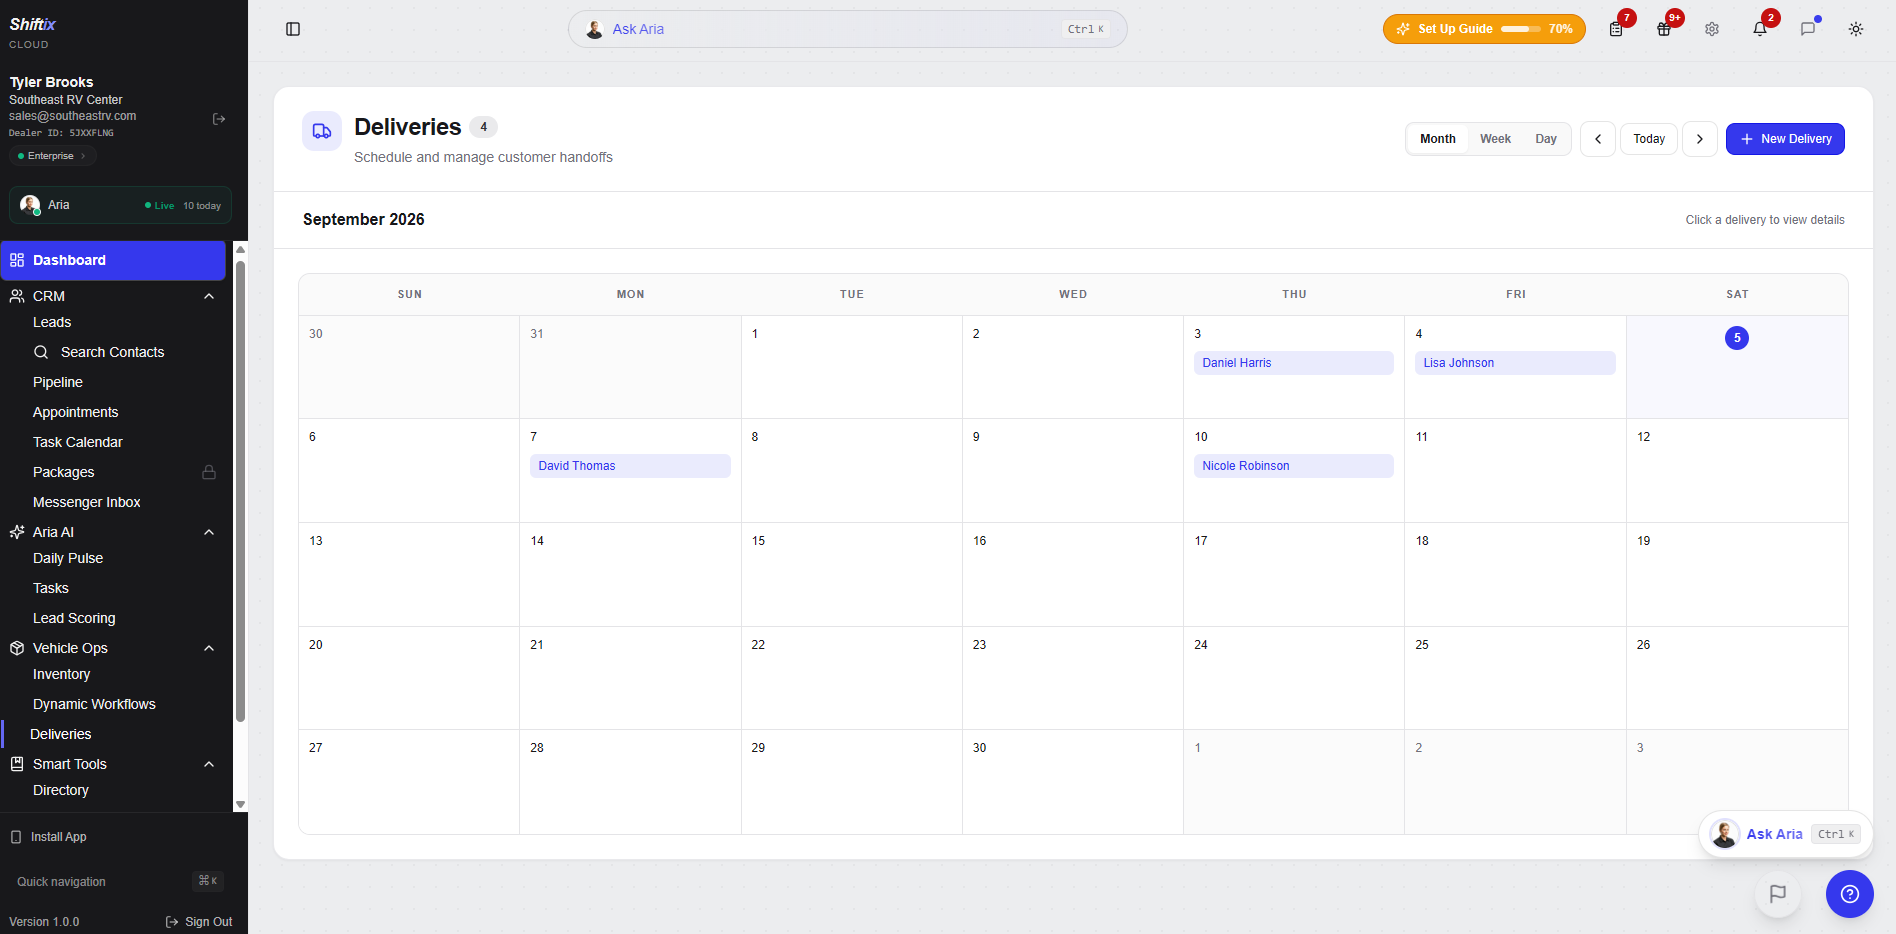Collapse the CRM section
This screenshot has width=1896, height=934.
click(209, 296)
